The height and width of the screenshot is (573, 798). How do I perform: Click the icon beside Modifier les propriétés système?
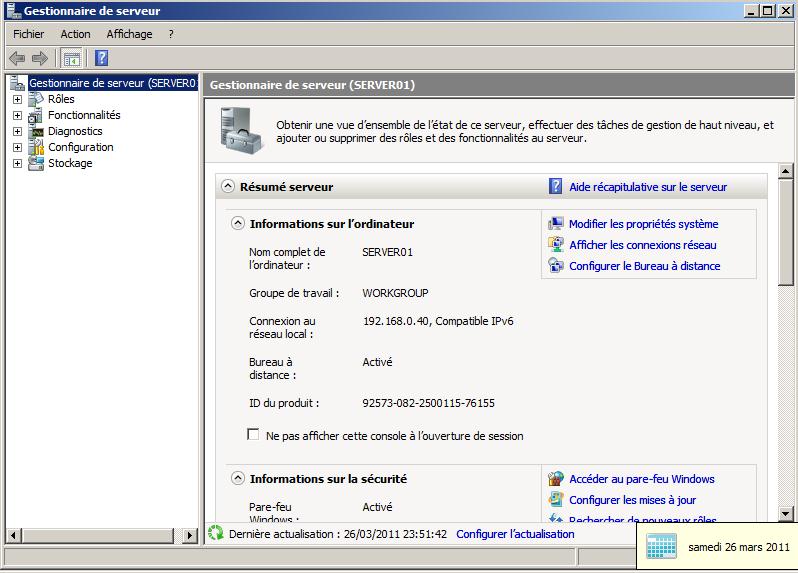click(x=556, y=224)
